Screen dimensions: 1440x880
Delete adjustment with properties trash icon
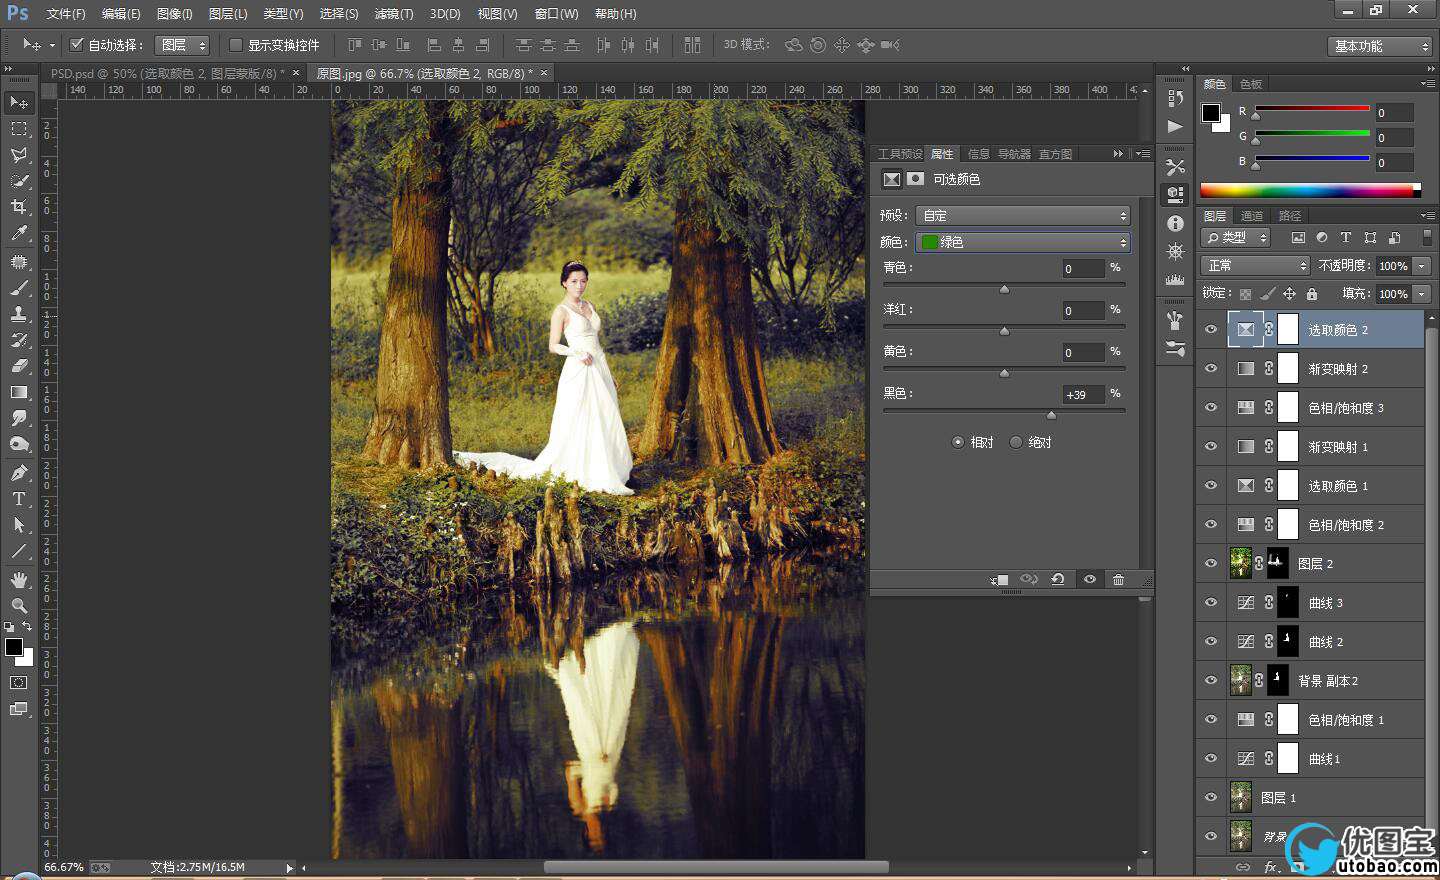coord(1118,580)
